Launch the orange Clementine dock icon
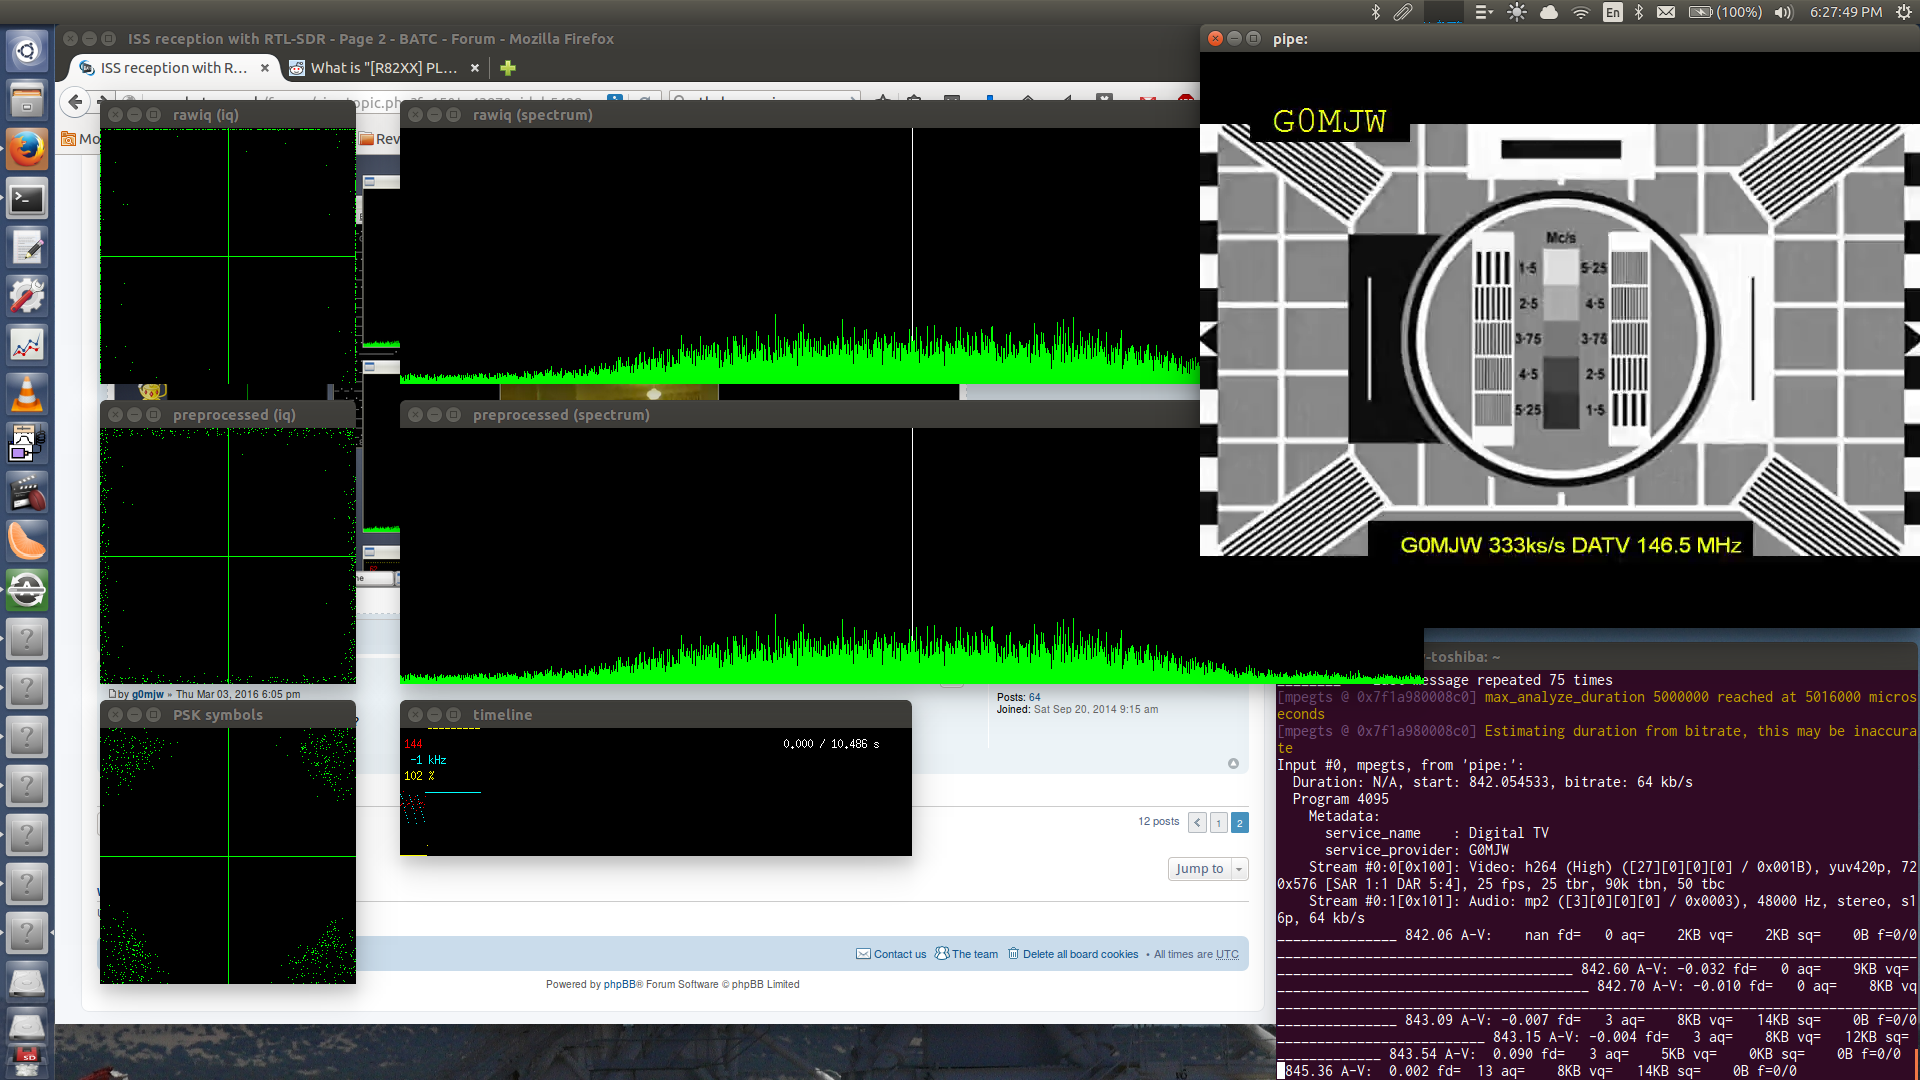This screenshot has height=1080, width=1920. tap(27, 541)
